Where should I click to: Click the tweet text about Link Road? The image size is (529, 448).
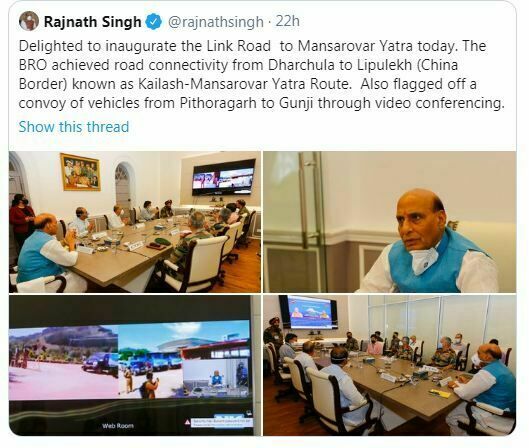point(261,75)
